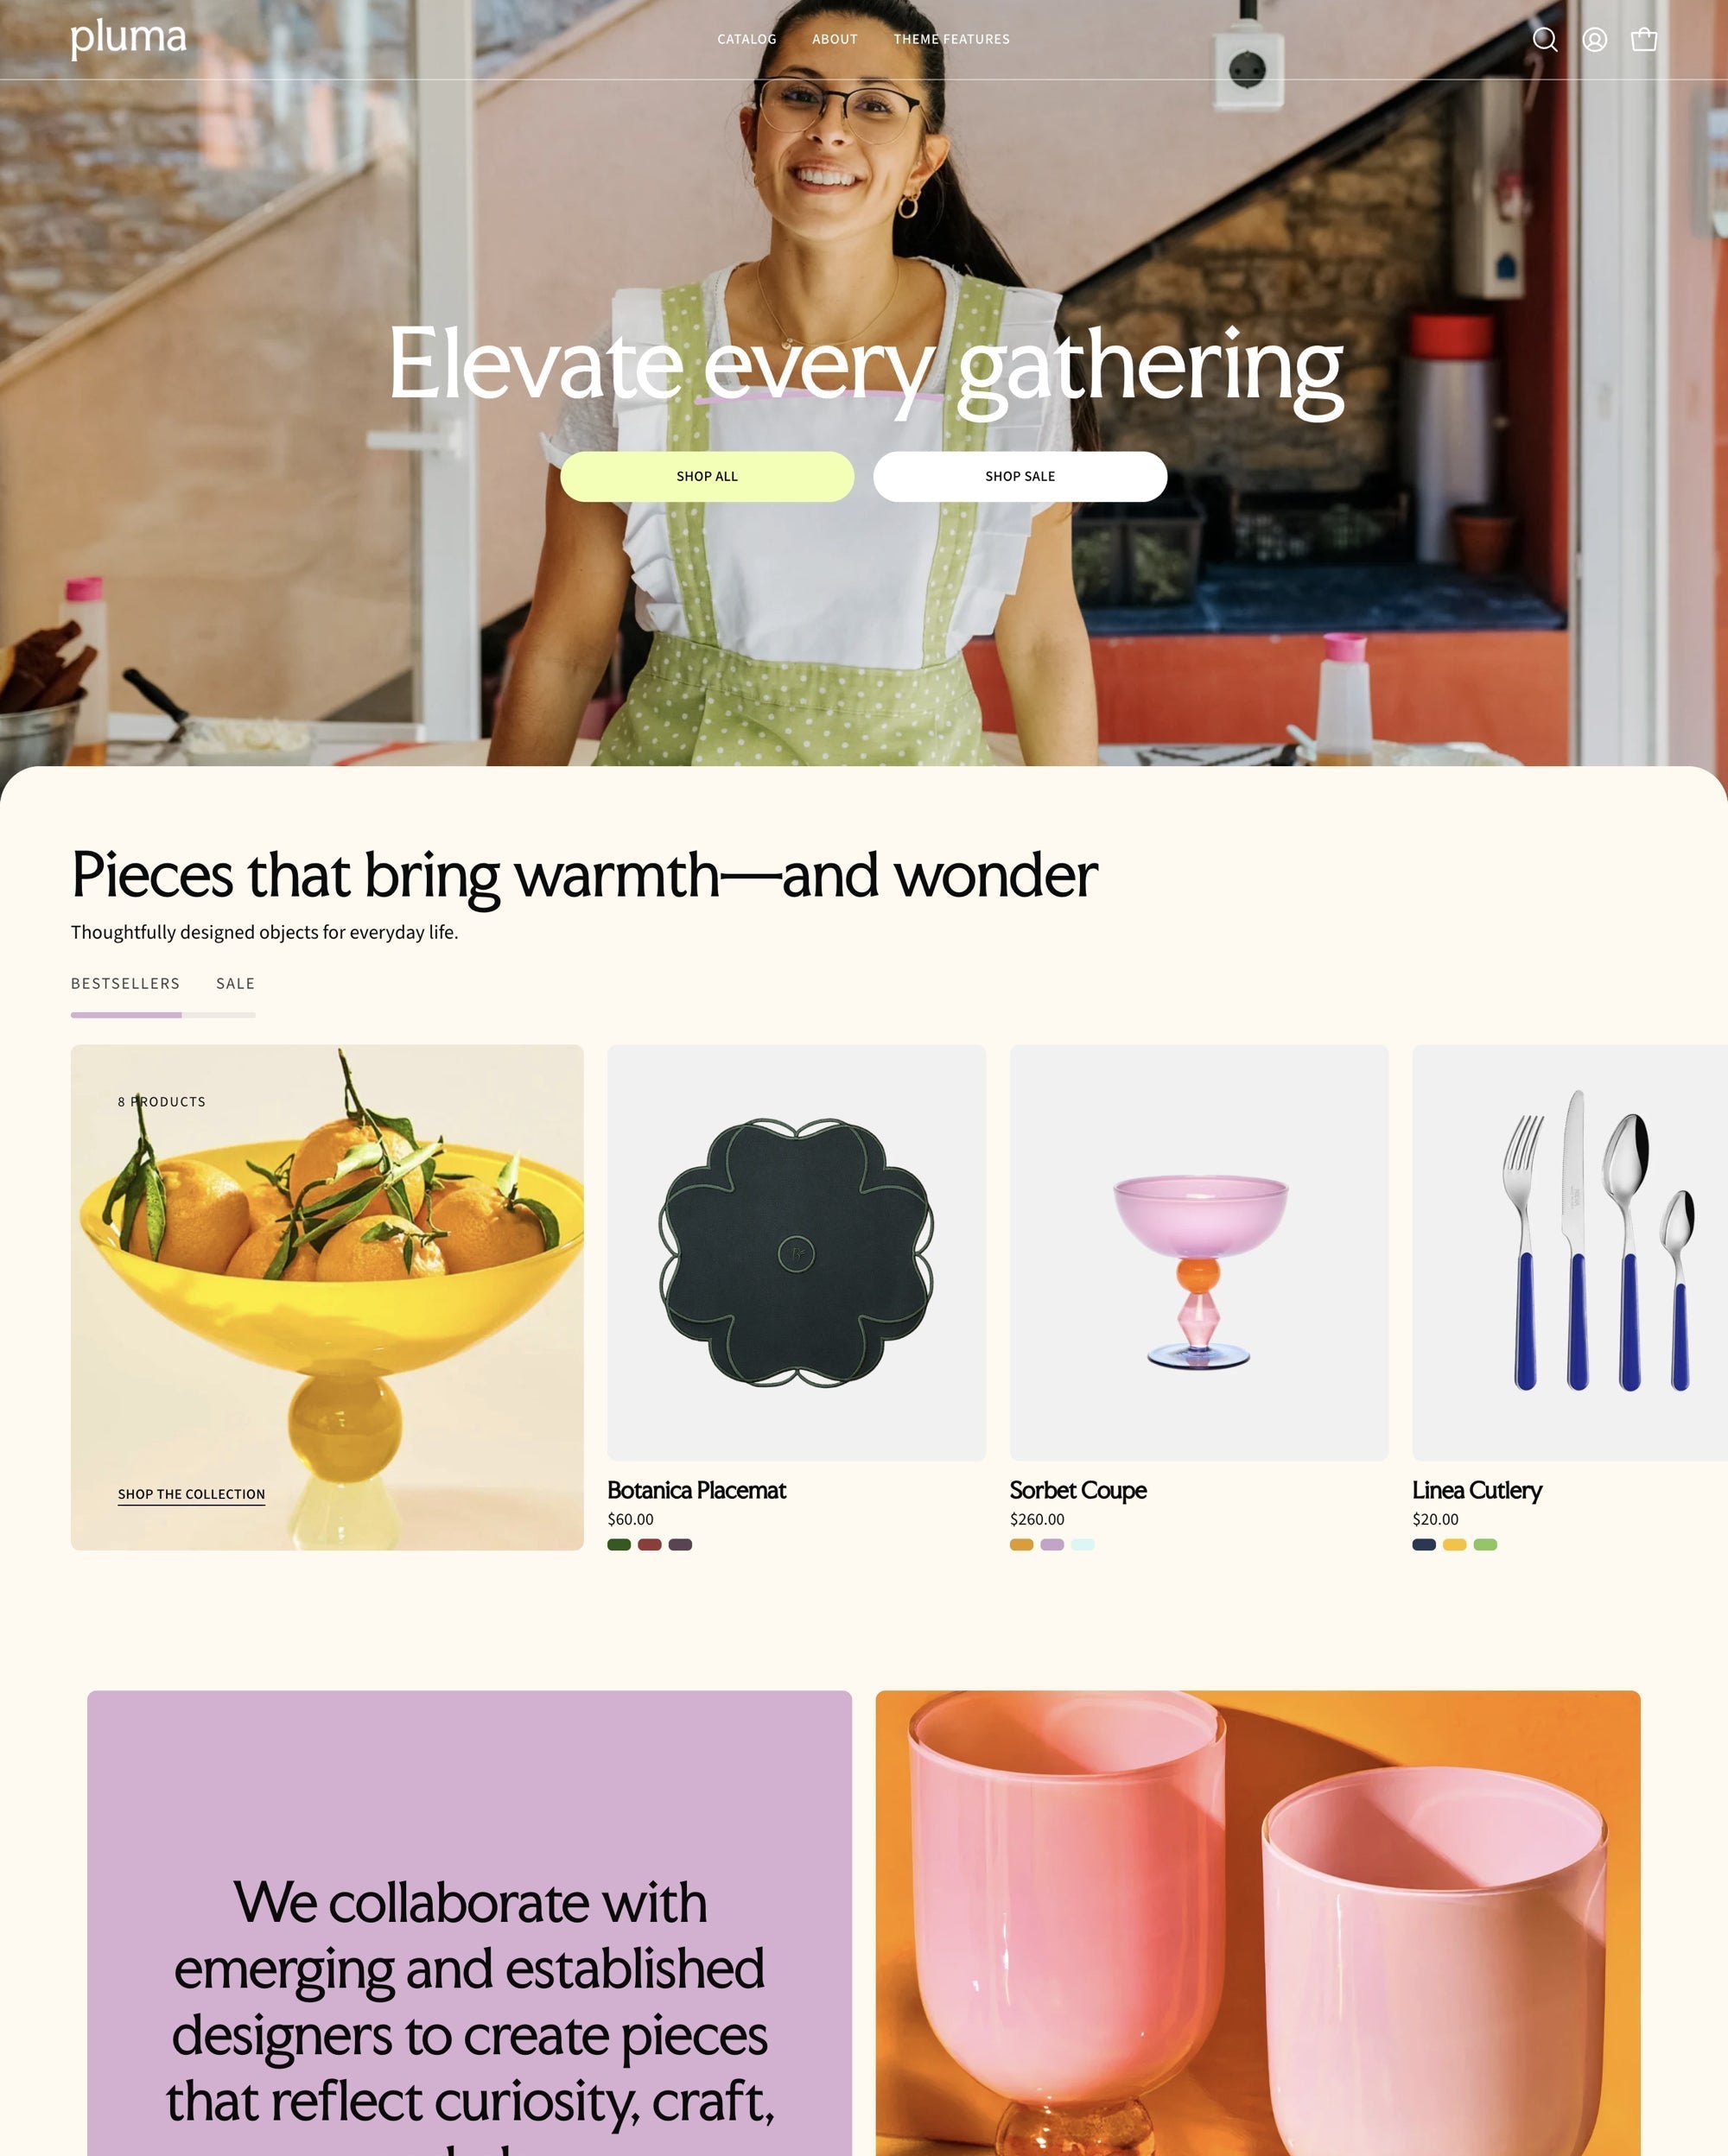Open the Sorbet Coupe product title

click(x=1078, y=1490)
